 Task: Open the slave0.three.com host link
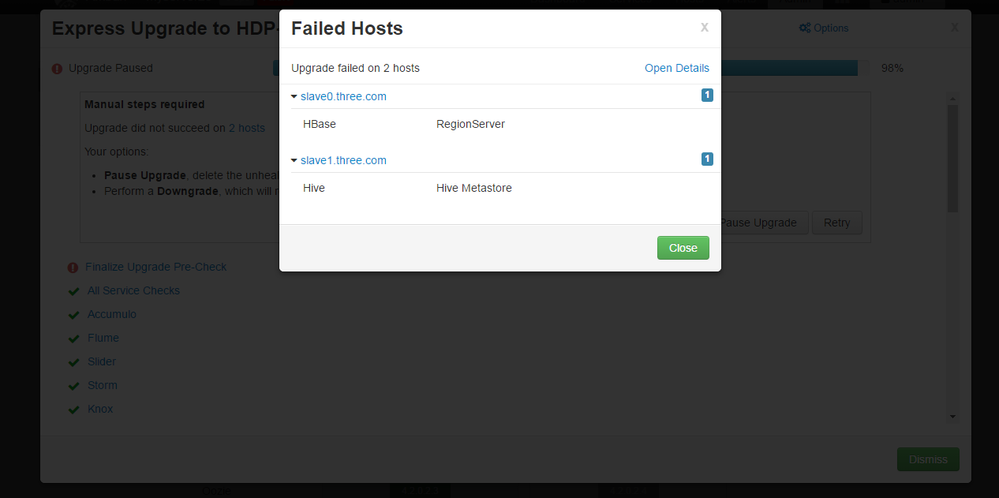[343, 97]
